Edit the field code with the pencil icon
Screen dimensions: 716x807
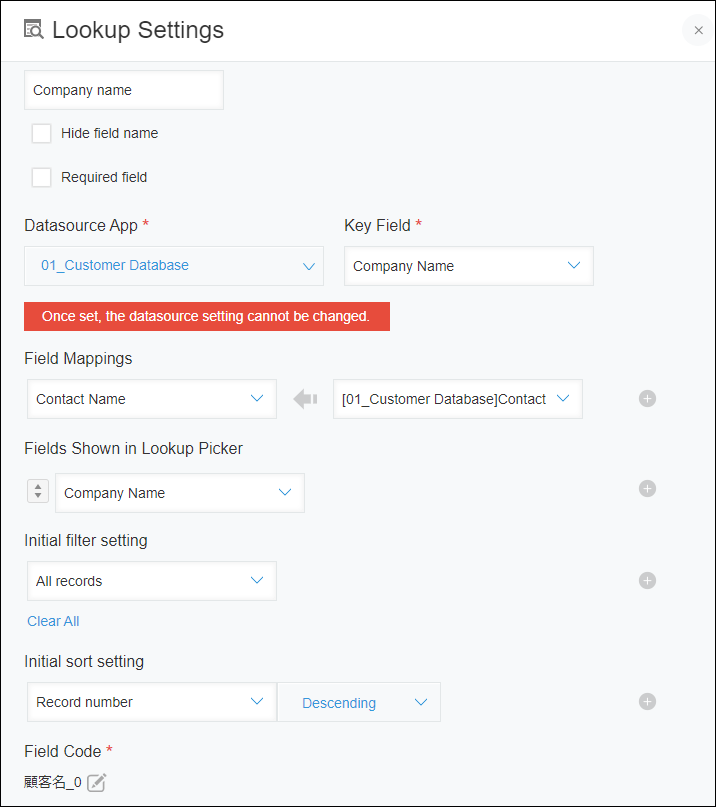click(96, 782)
